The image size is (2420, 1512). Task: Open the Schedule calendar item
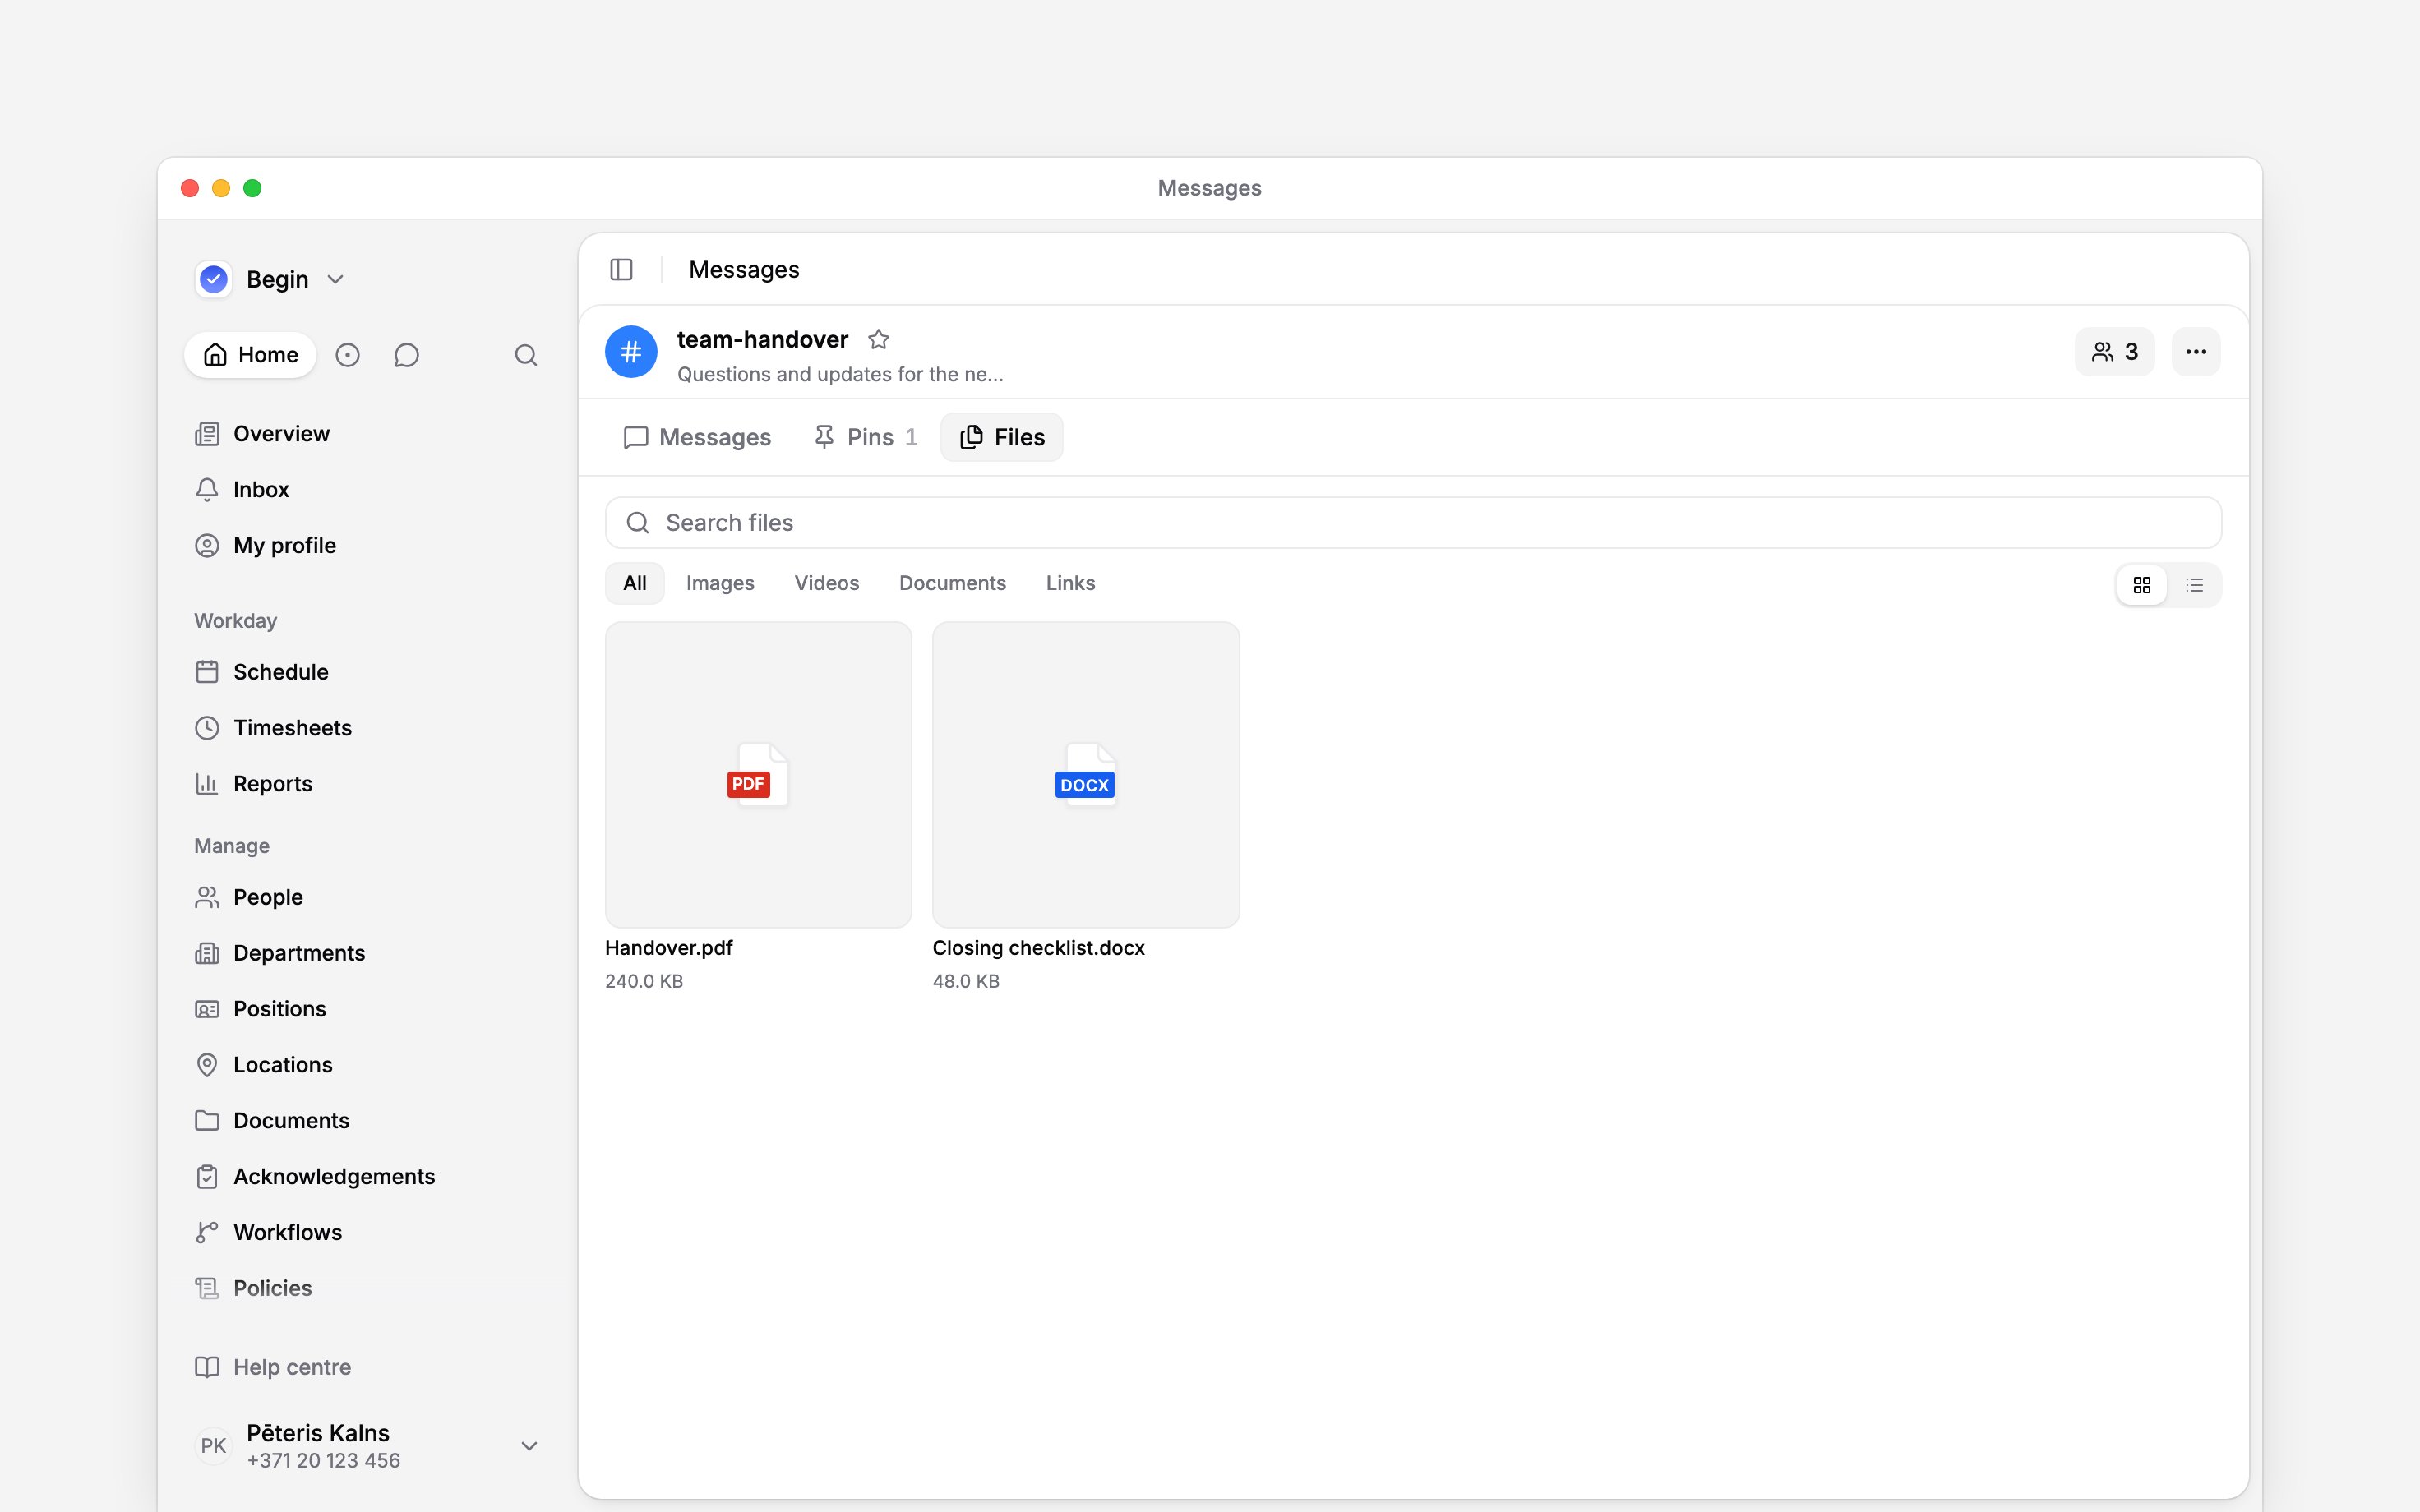(x=367, y=672)
